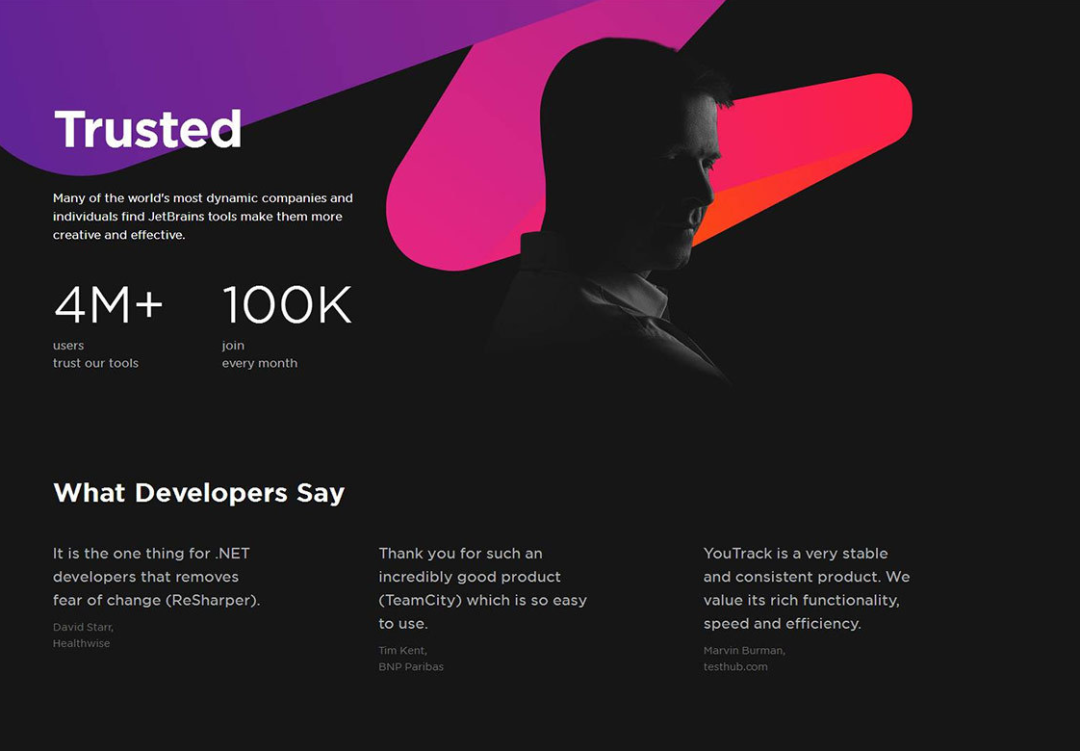Open the testhub.com link
1080x751 pixels.
735,667
